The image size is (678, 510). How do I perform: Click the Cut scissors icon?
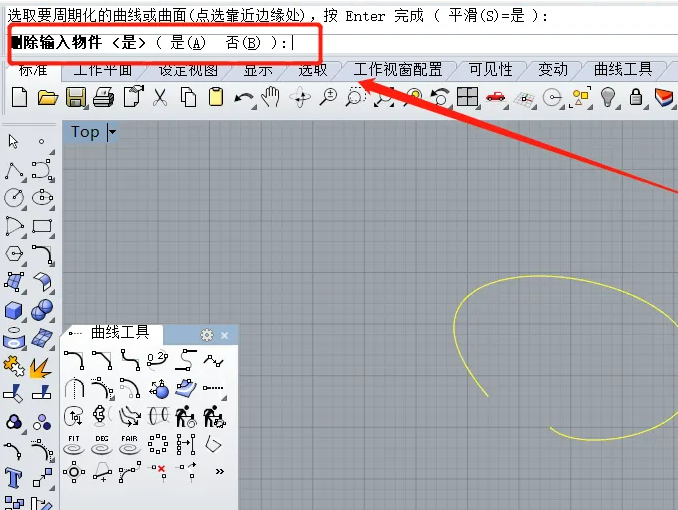pos(160,97)
